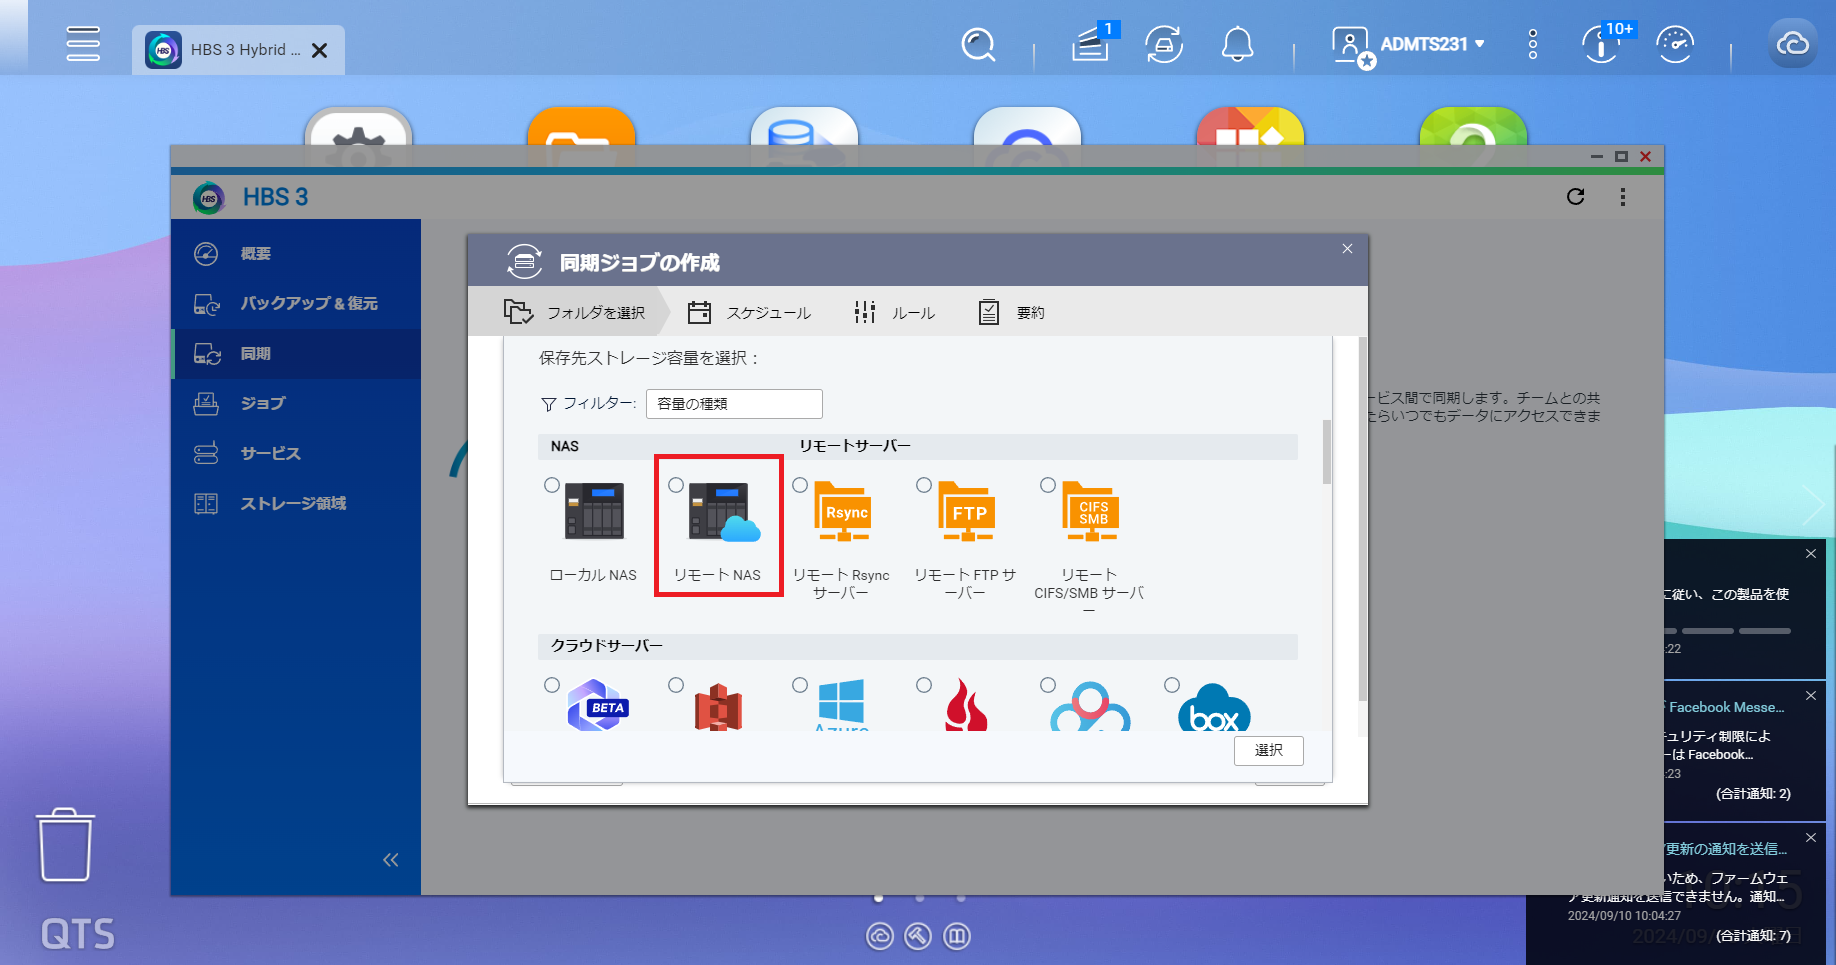This screenshot has width=1836, height=965.
Task: Open the サービス services sidebar item
Action: (x=296, y=454)
